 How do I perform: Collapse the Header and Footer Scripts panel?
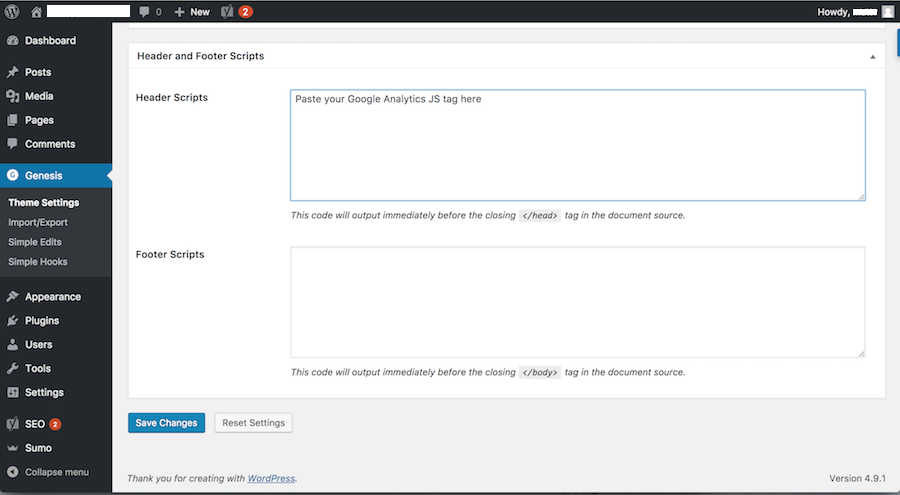[872, 56]
